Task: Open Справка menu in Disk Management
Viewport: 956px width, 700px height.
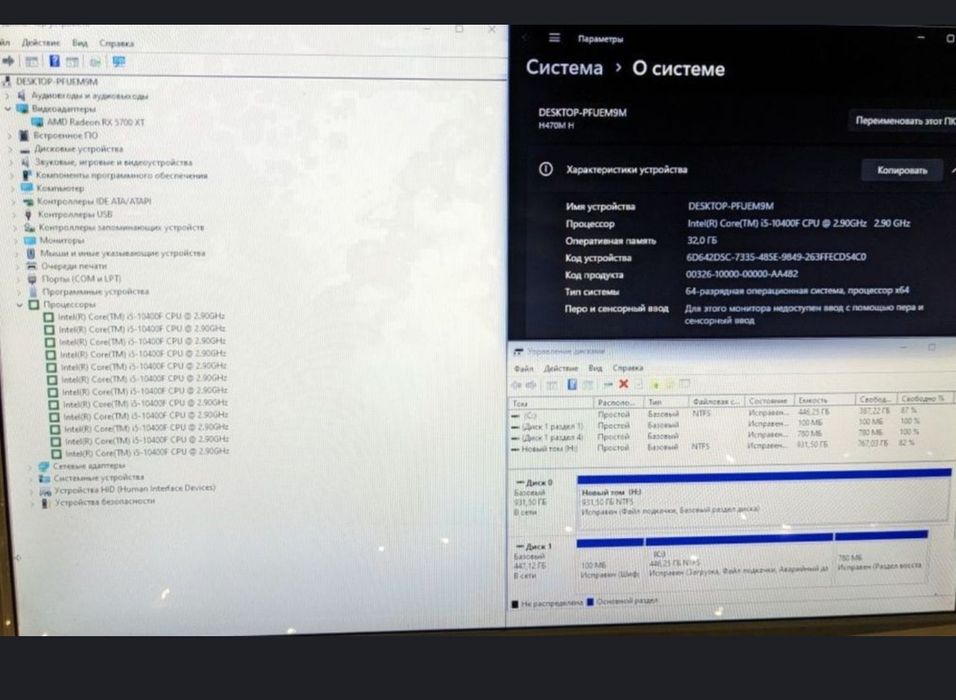Action: click(628, 368)
